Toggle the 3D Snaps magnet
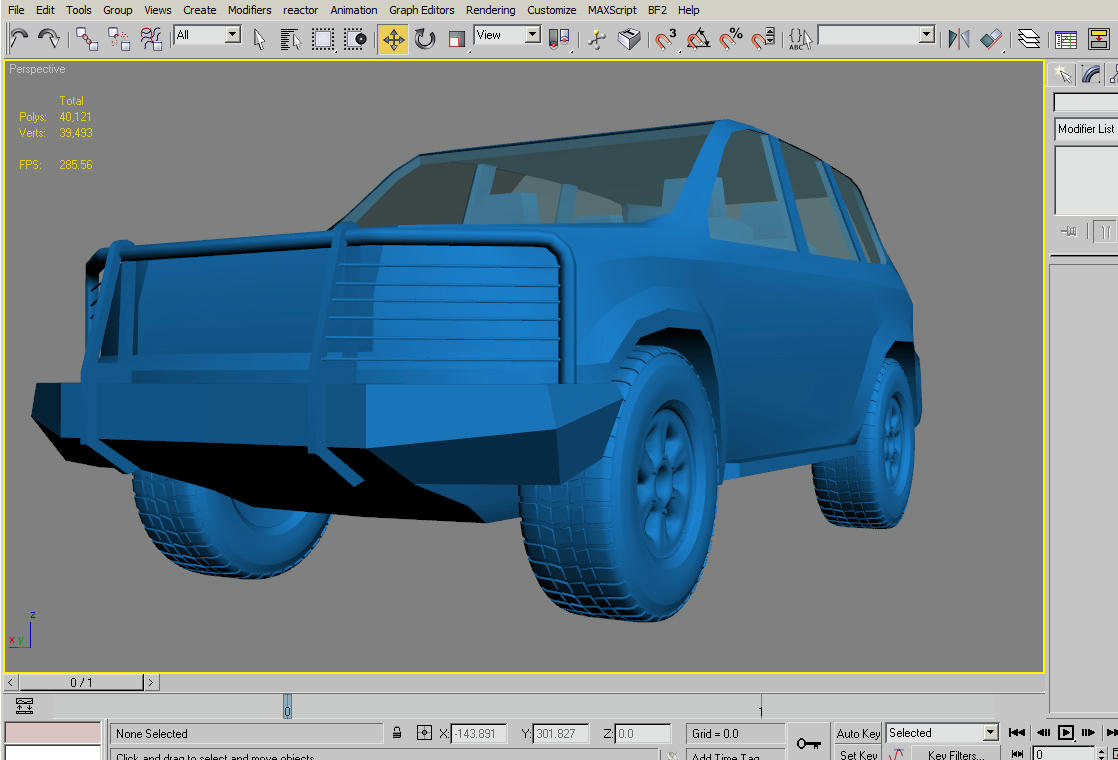Image resolution: width=1118 pixels, height=760 pixels. (666, 39)
